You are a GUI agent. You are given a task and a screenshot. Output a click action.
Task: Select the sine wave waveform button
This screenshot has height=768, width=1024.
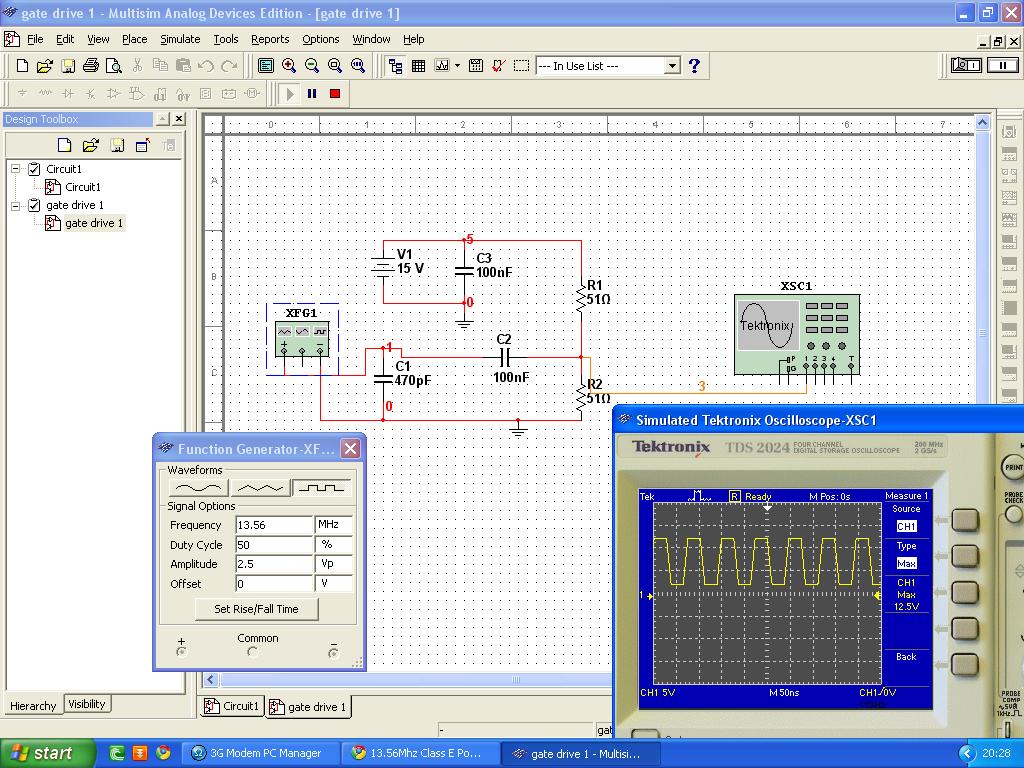(x=197, y=488)
